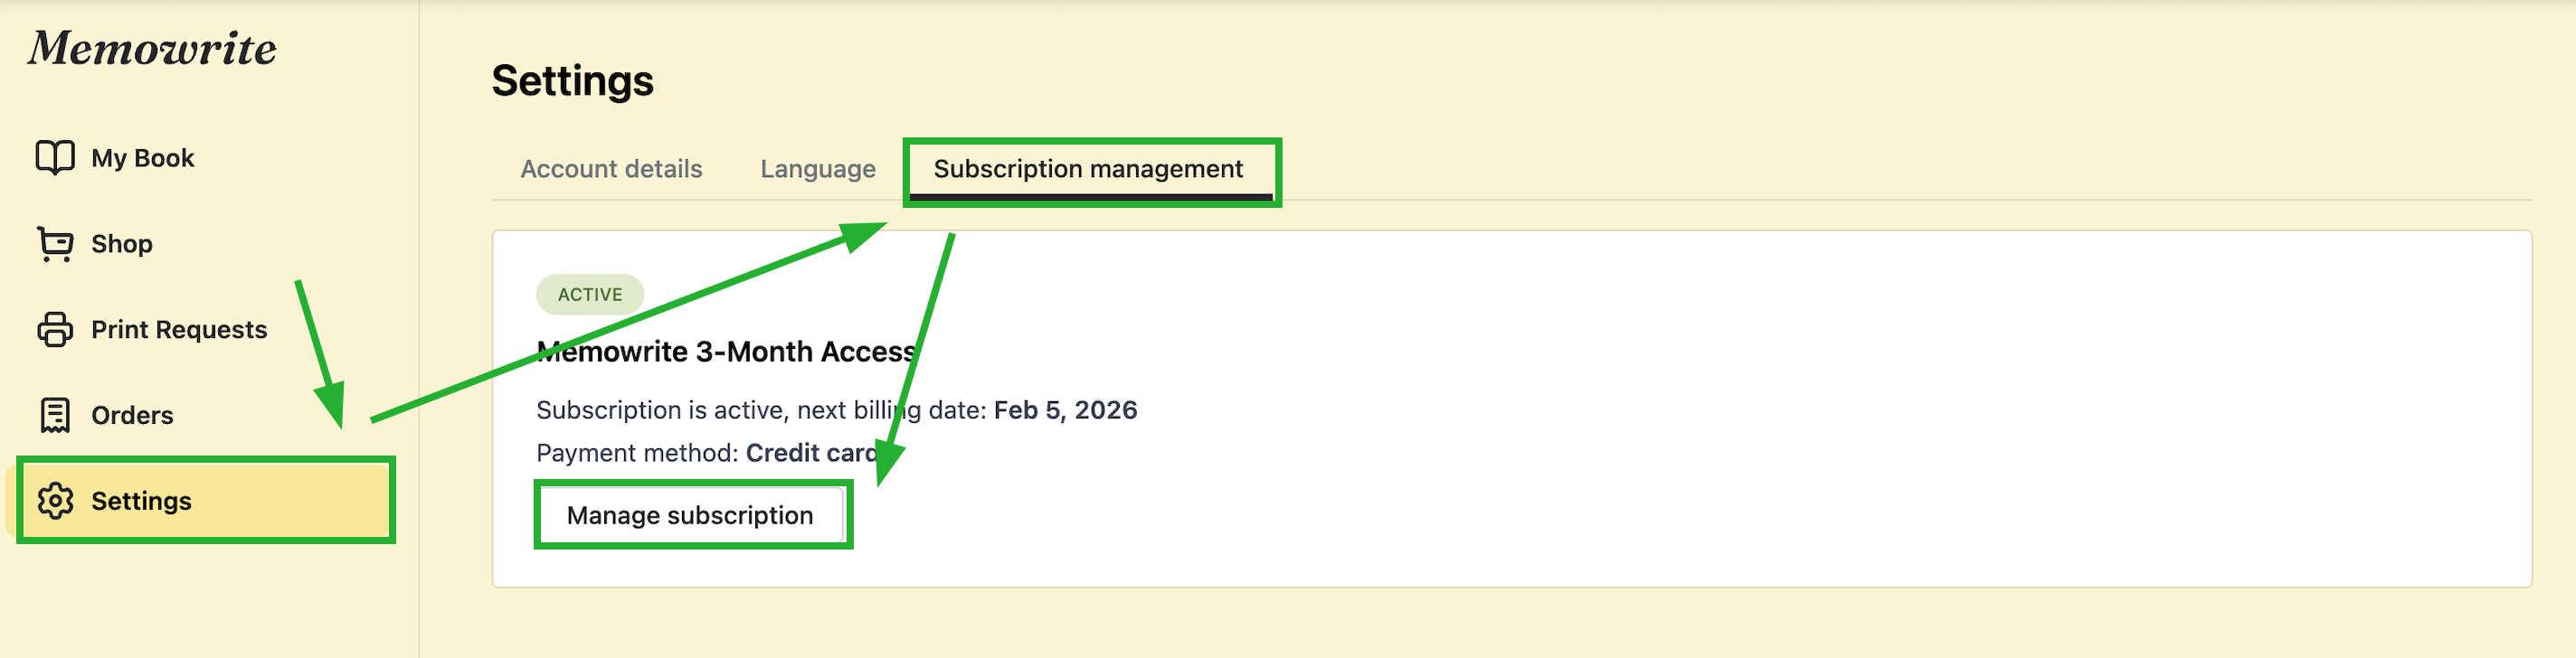Click the ACTIVE status badge
2576x658 pixels.
coord(590,294)
